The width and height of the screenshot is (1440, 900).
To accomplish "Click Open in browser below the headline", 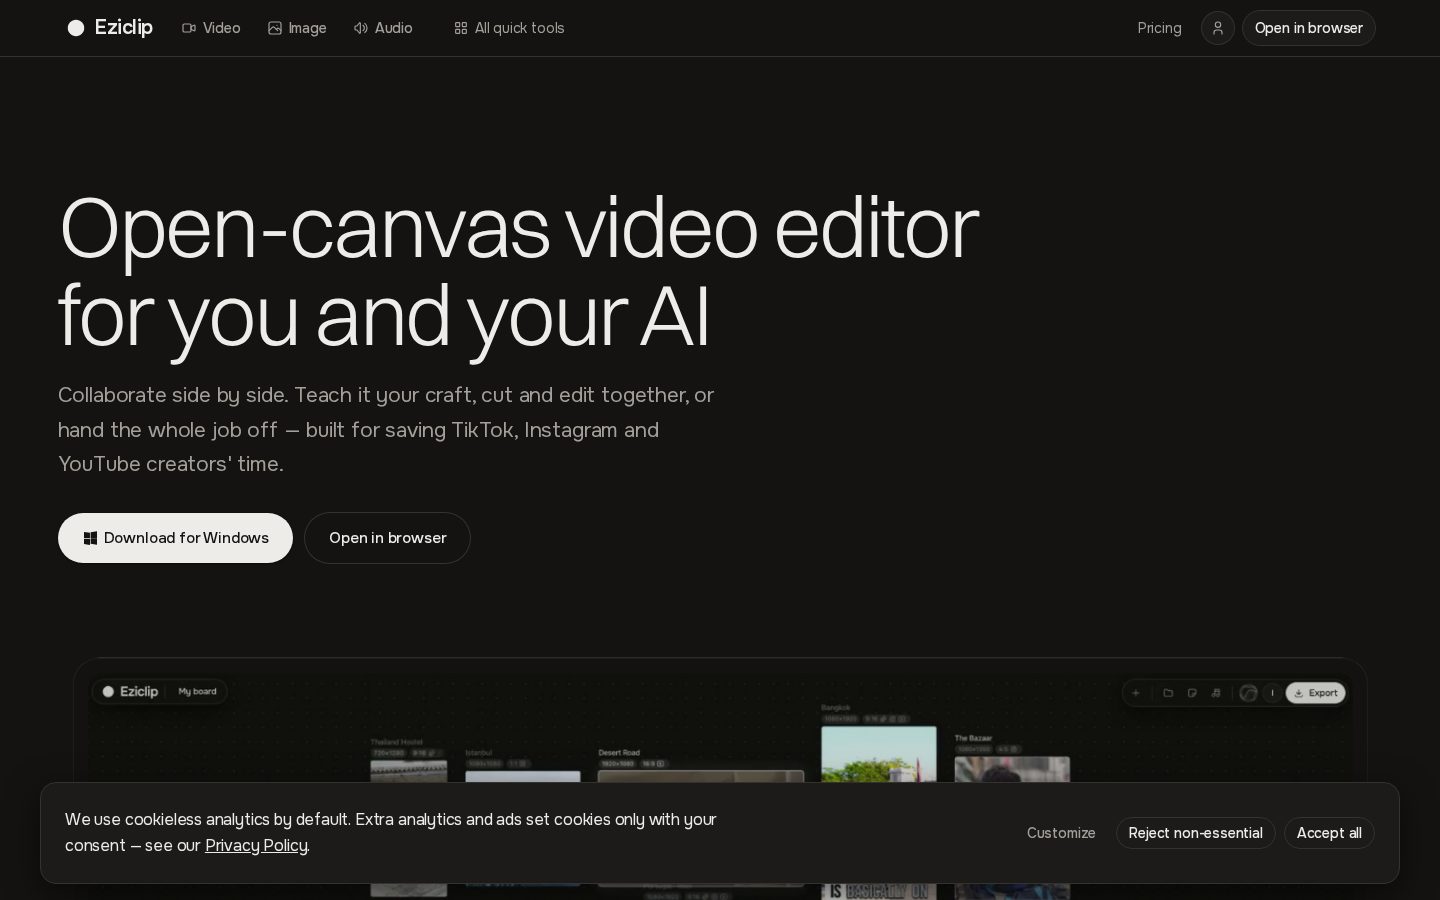I will point(387,538).
